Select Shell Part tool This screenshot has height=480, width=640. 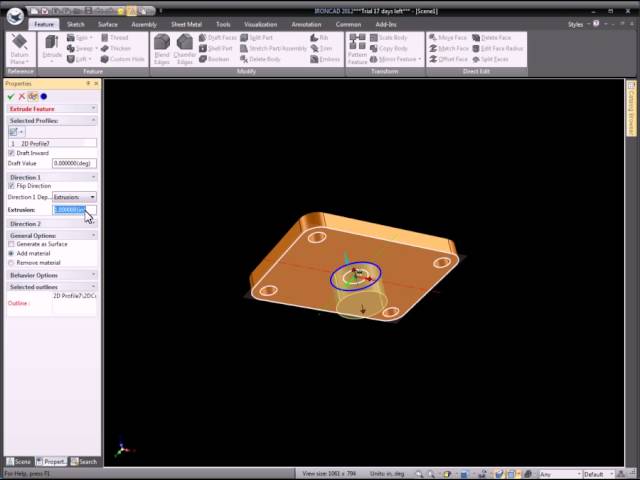(x=216, y=48)
